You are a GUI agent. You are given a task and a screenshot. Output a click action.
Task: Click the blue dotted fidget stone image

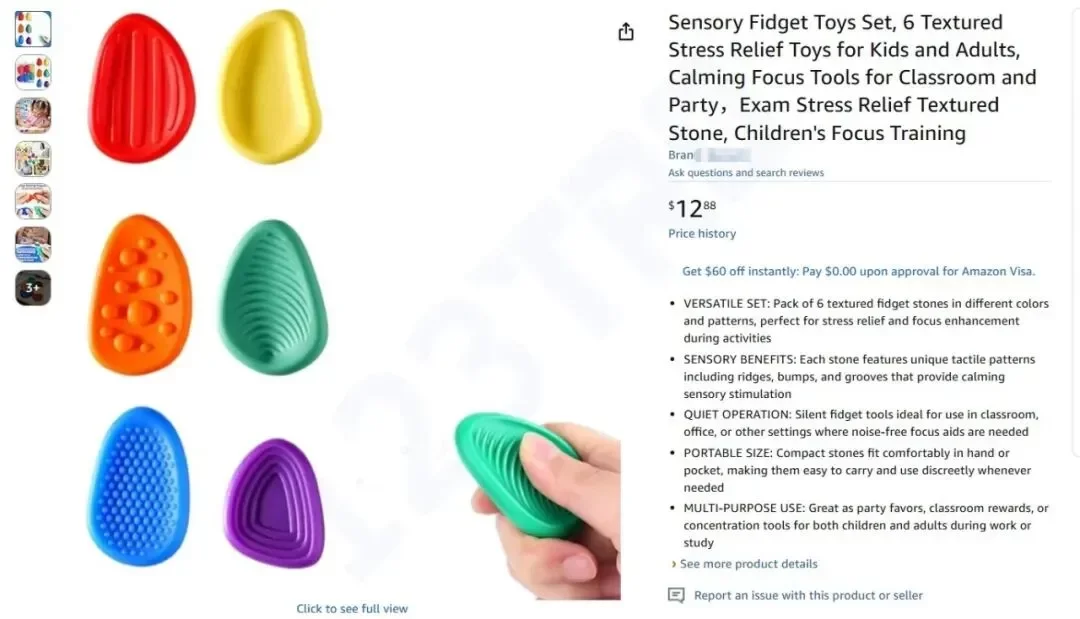coord(138,486)
